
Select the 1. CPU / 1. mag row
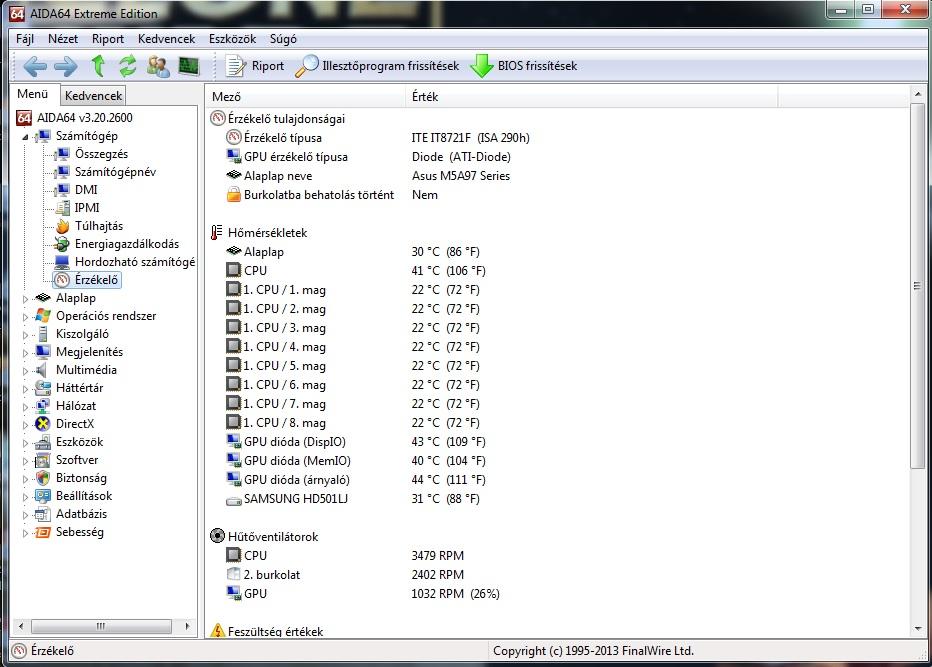pyautogui.click(x=352, y=290)
